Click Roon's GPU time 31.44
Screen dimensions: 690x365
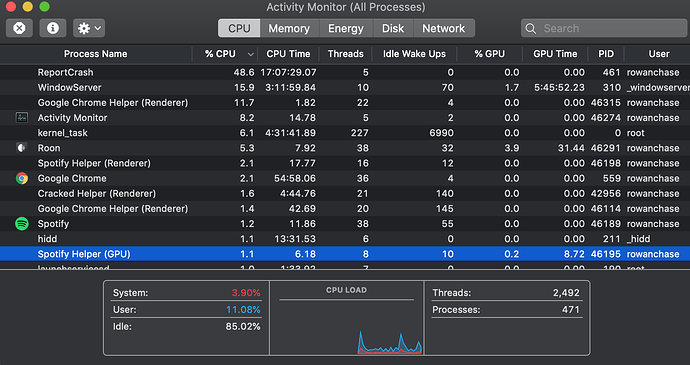click(x=571, y=148)
